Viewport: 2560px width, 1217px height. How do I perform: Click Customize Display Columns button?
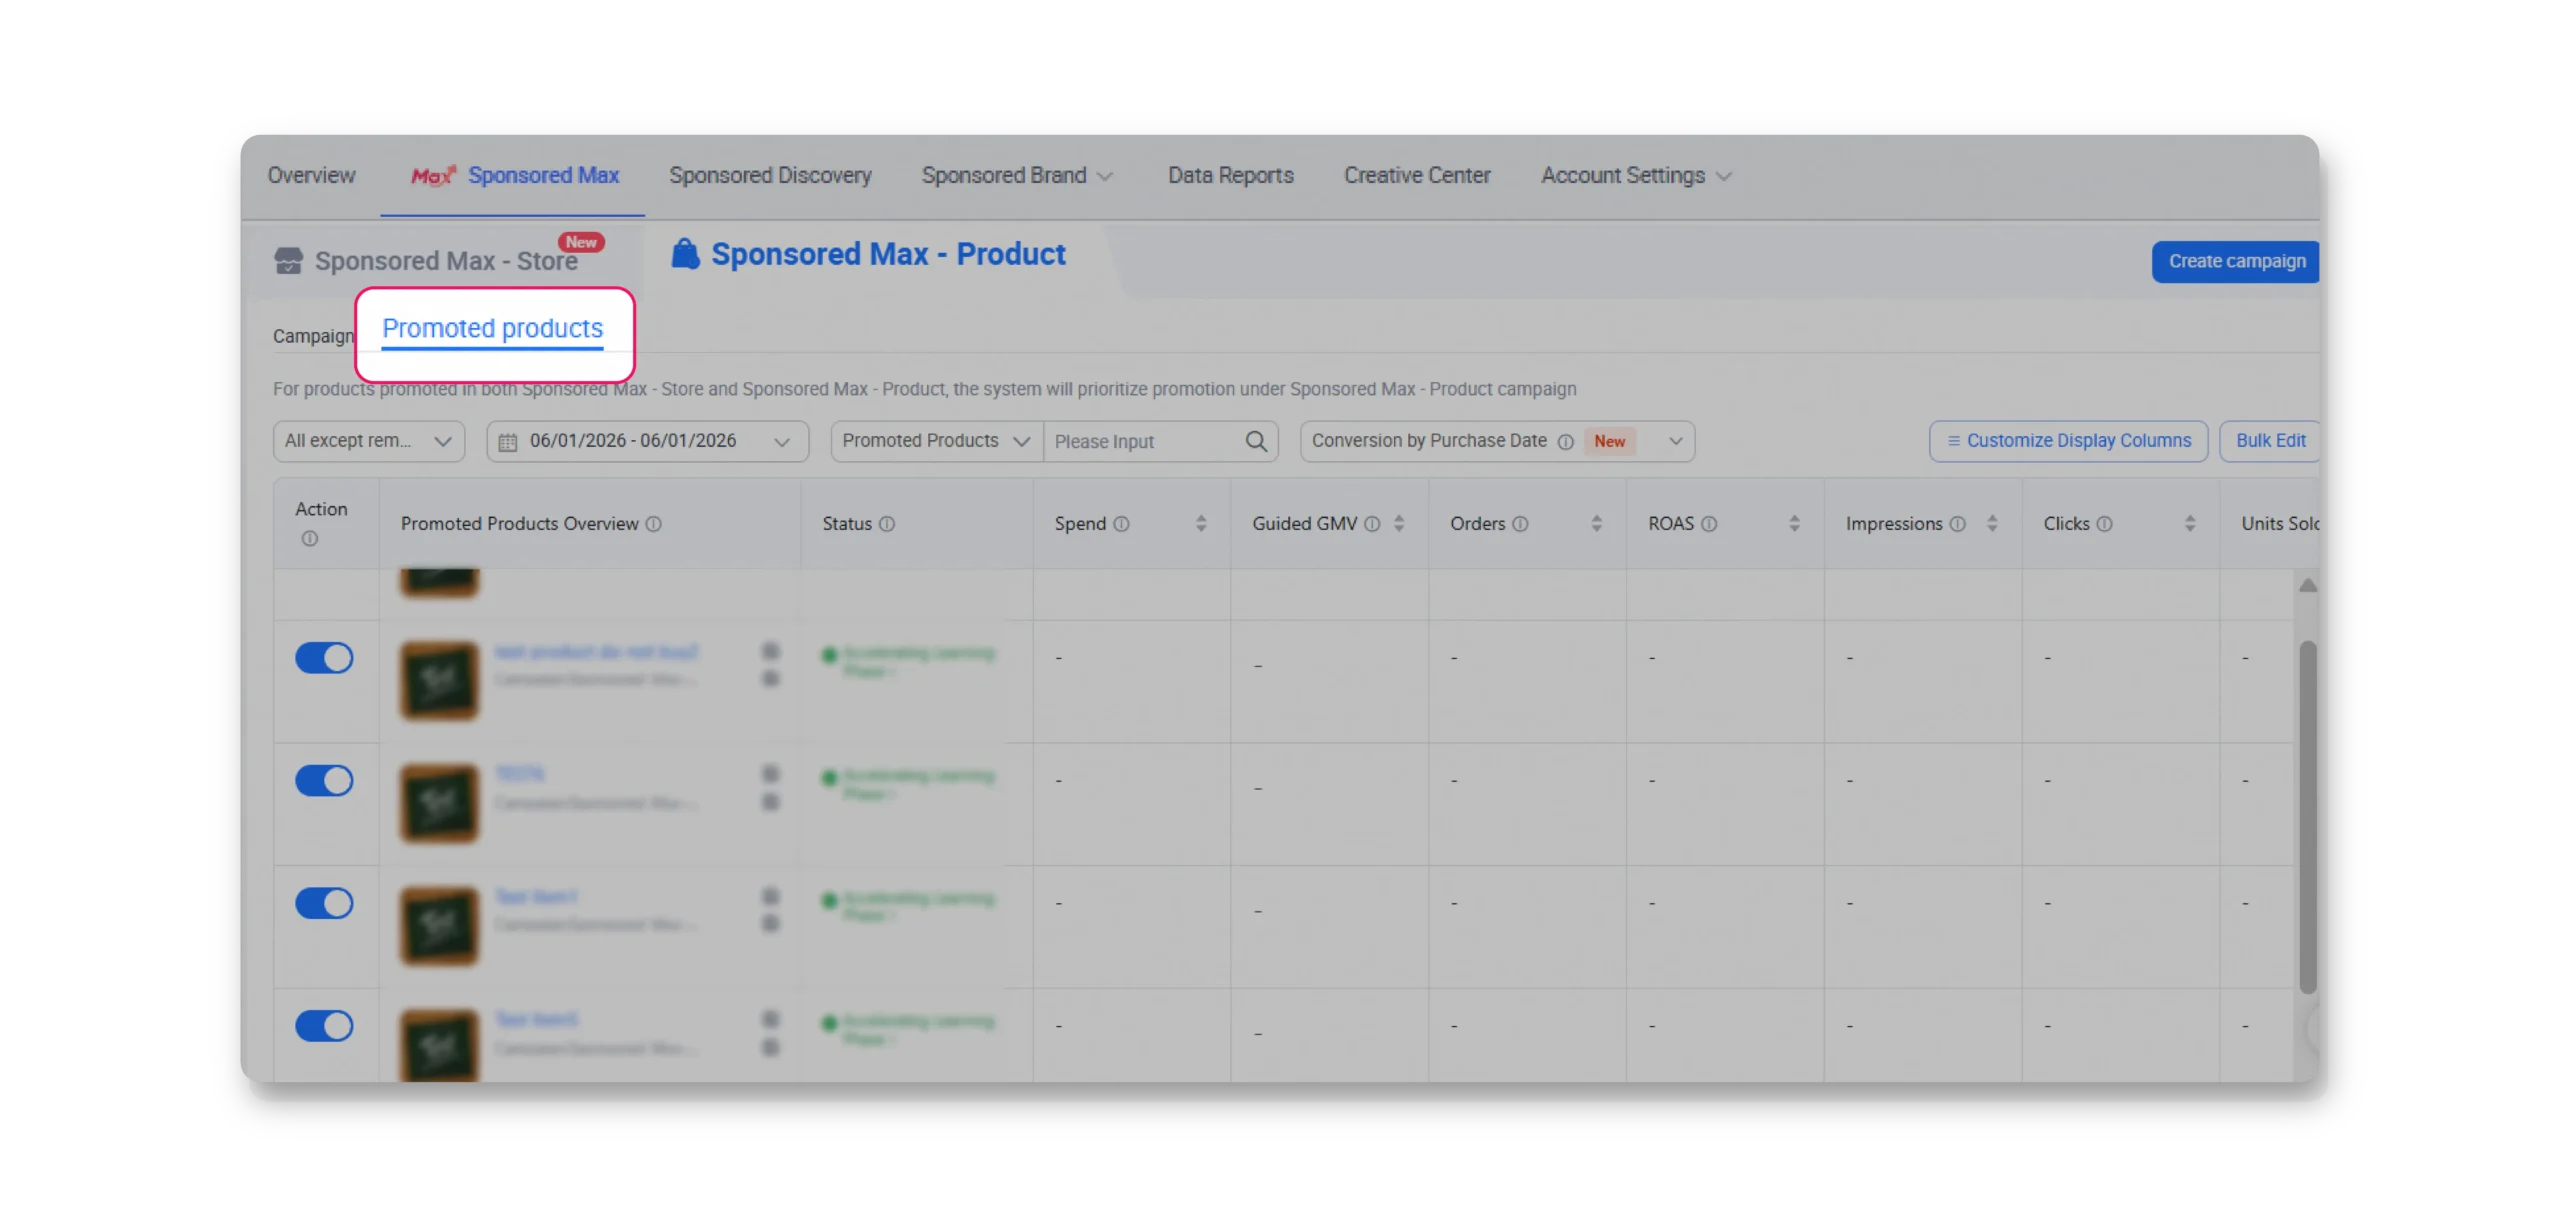2068,441
